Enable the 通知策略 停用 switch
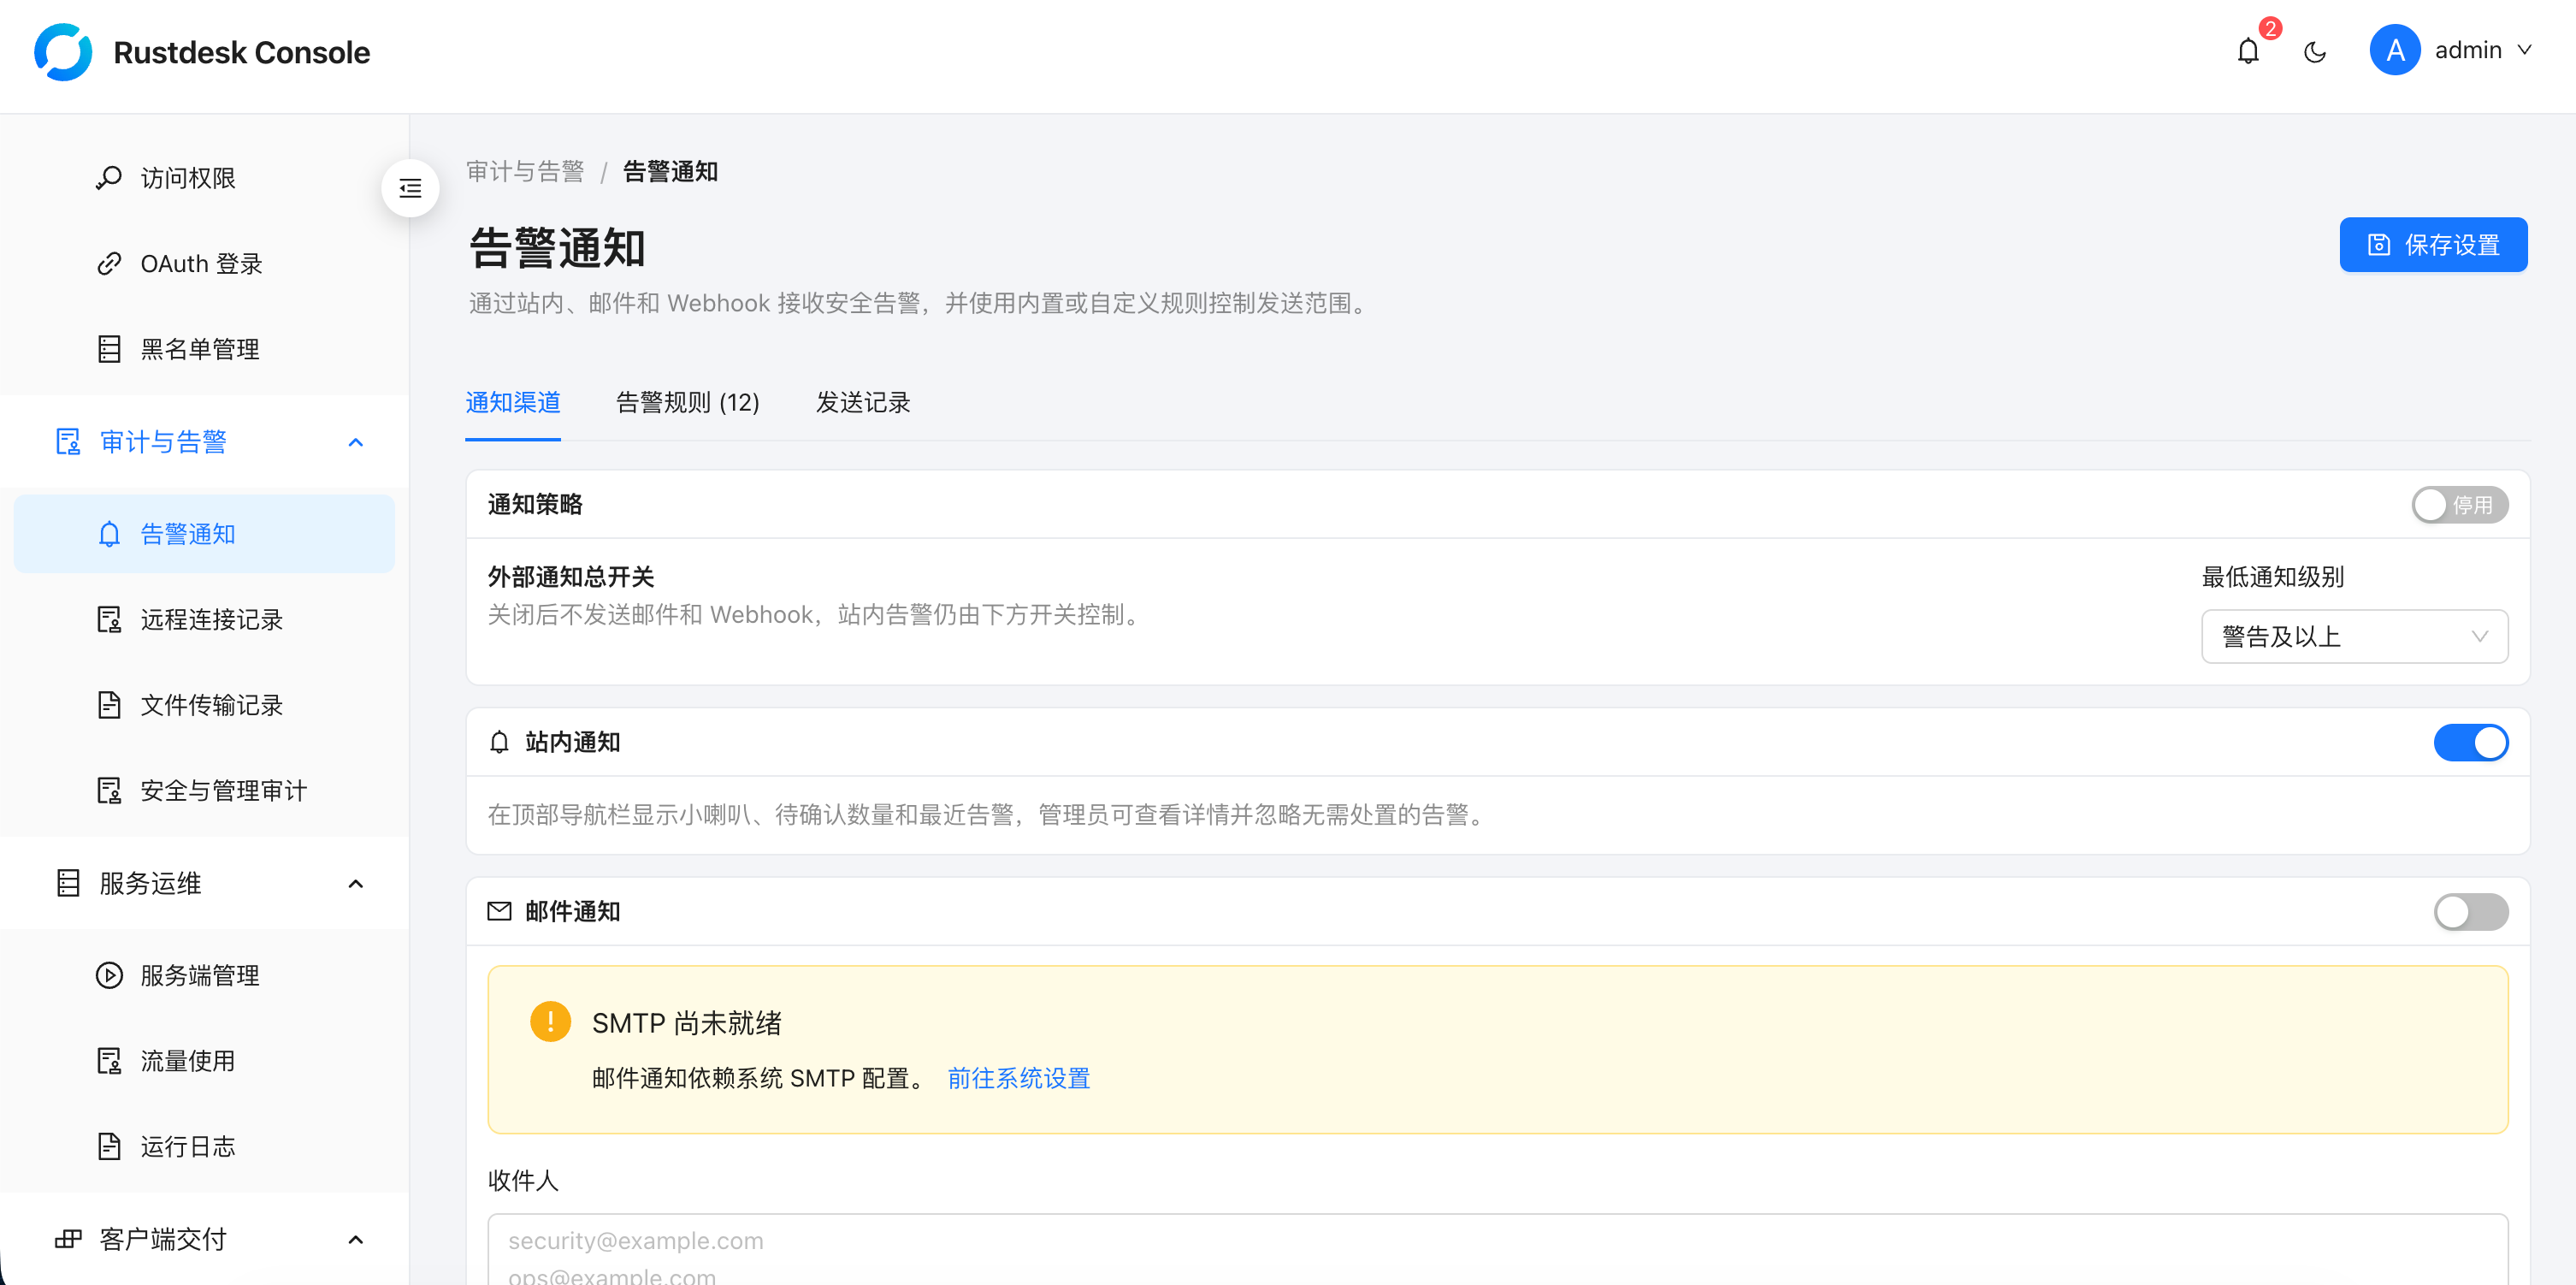Image resolution: width=2576 pixels, height=1285 pixels. (x=2459, y=505)
